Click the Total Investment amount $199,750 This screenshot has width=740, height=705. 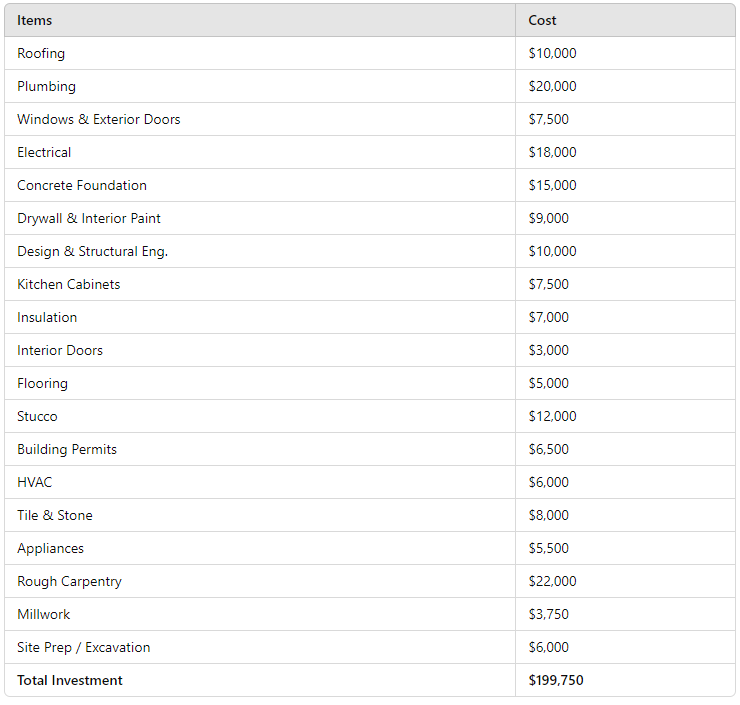click(x=556, y=680)
